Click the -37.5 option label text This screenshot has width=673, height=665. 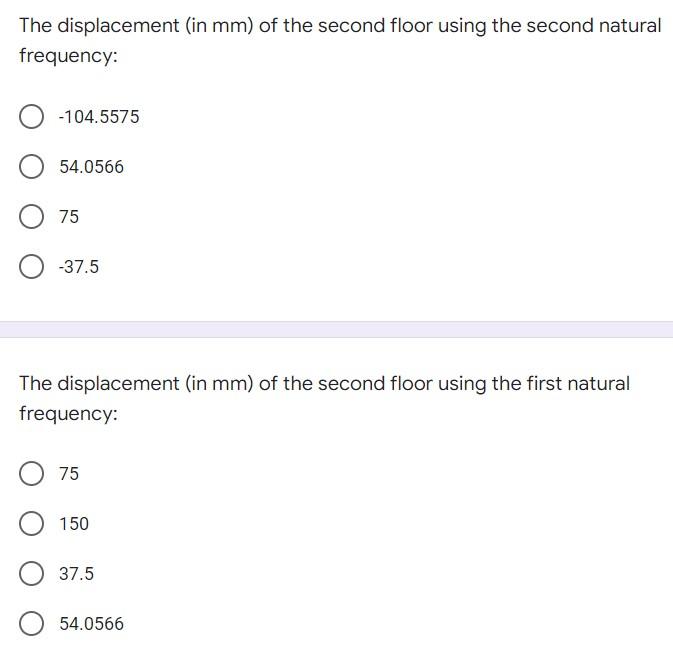[x=79, y=267]
